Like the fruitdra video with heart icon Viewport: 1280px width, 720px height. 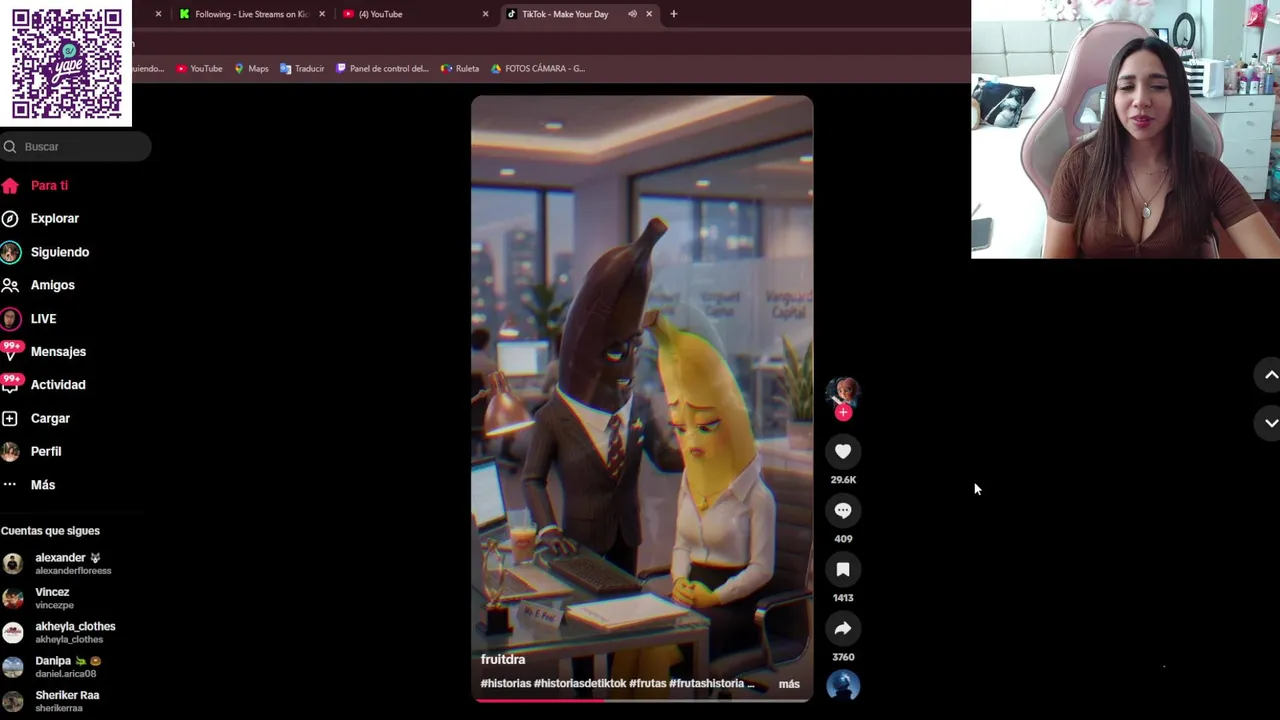point(843,452)
